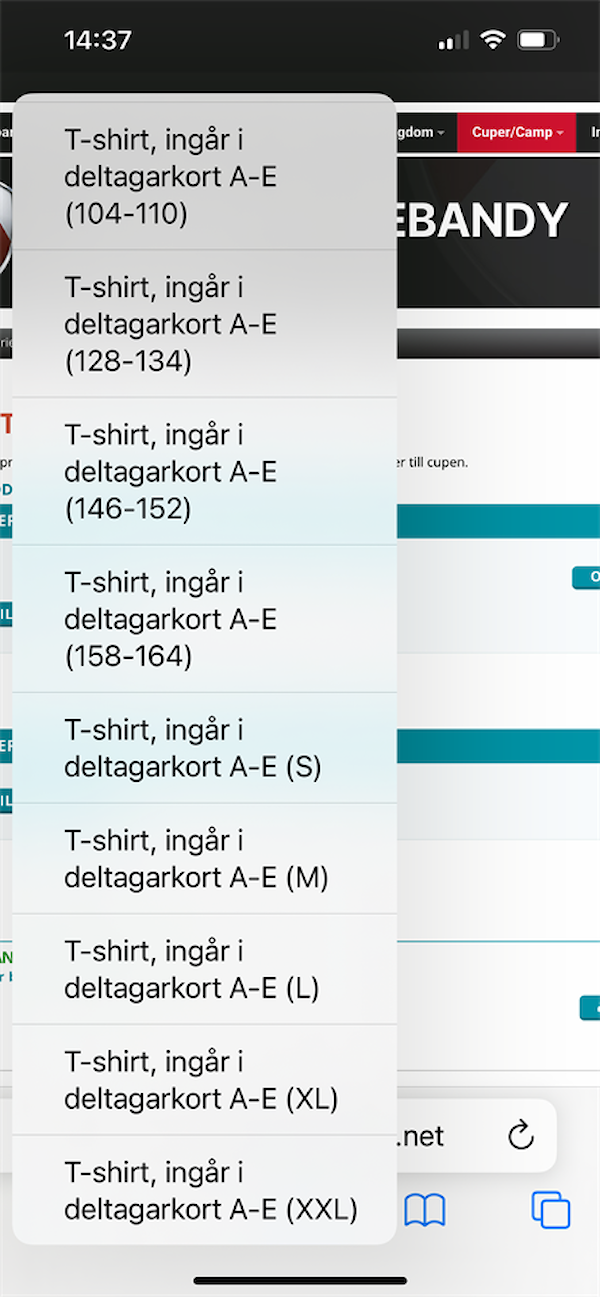Tap the battery status icon

[539, 40]
